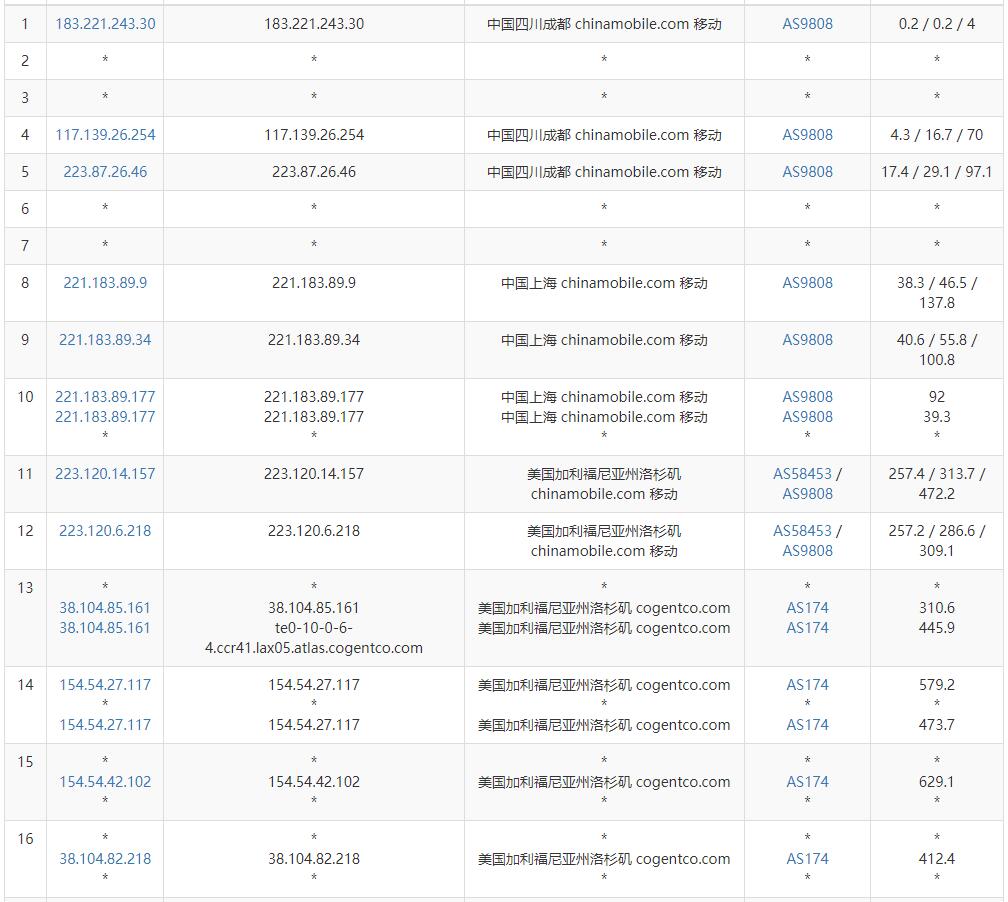Open IP link 183.221.243.30 in hop 1

click(x=105, y=24)
